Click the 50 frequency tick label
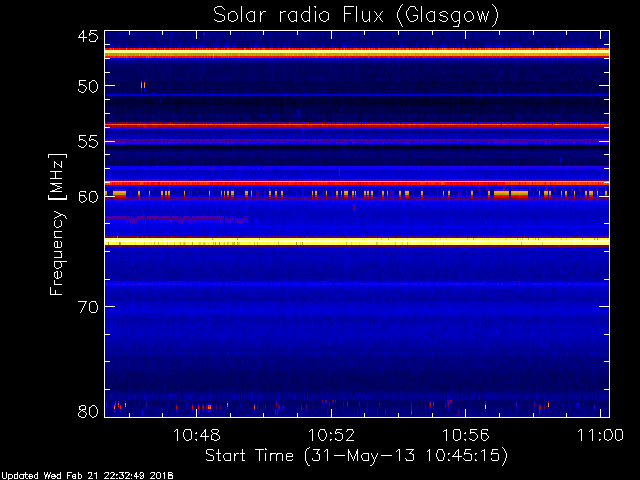 pyautogui.click(x=88, y=86)
